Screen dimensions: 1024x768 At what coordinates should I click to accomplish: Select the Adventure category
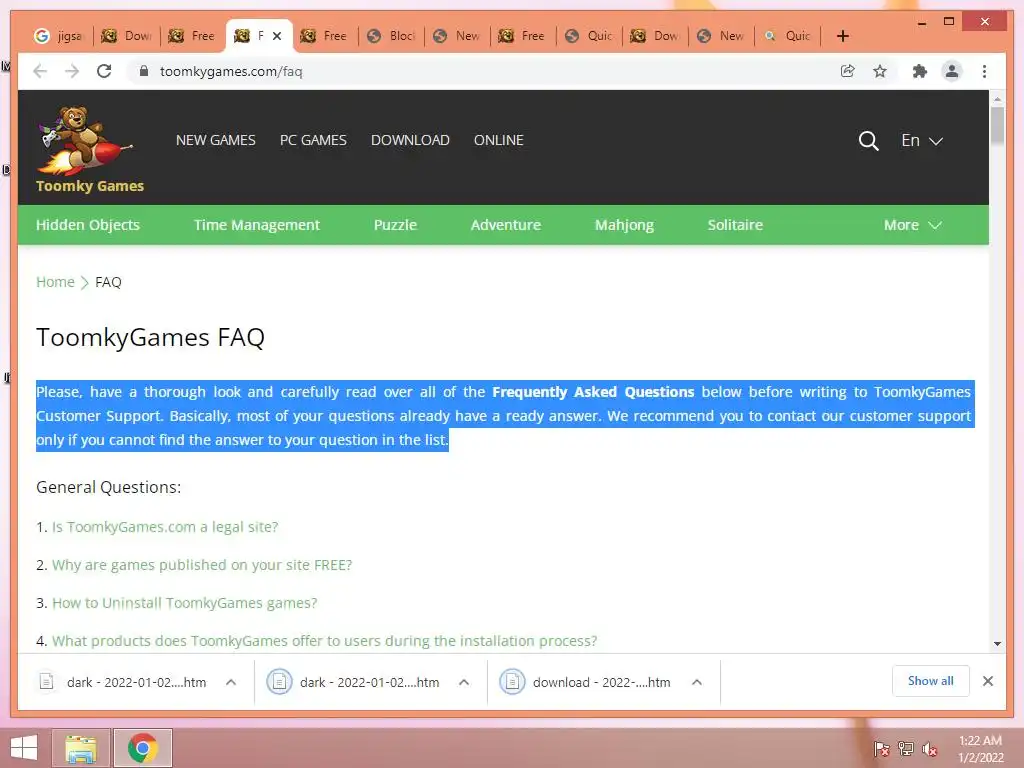tap(505, 225)
